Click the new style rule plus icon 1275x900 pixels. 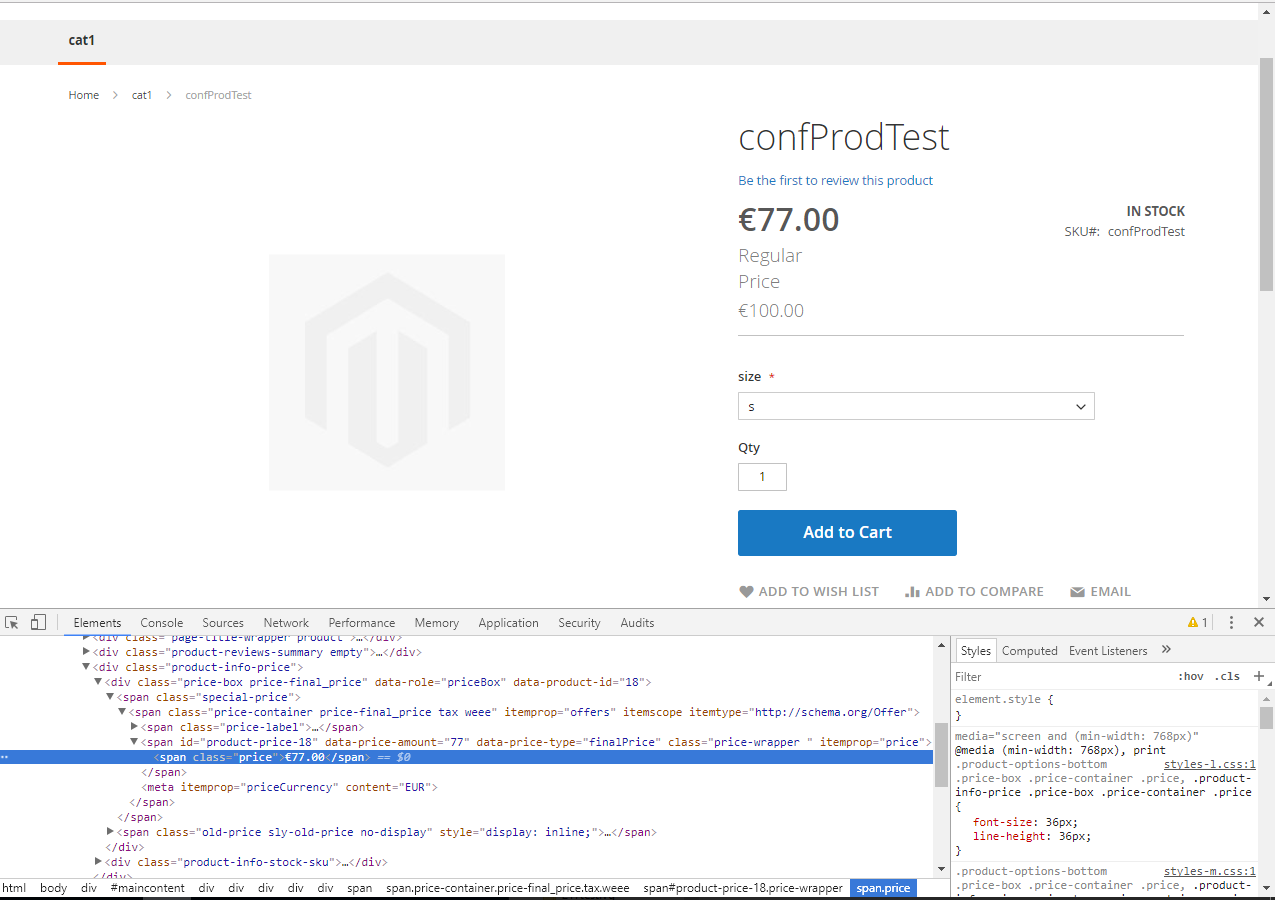[x=1259, y=676]
